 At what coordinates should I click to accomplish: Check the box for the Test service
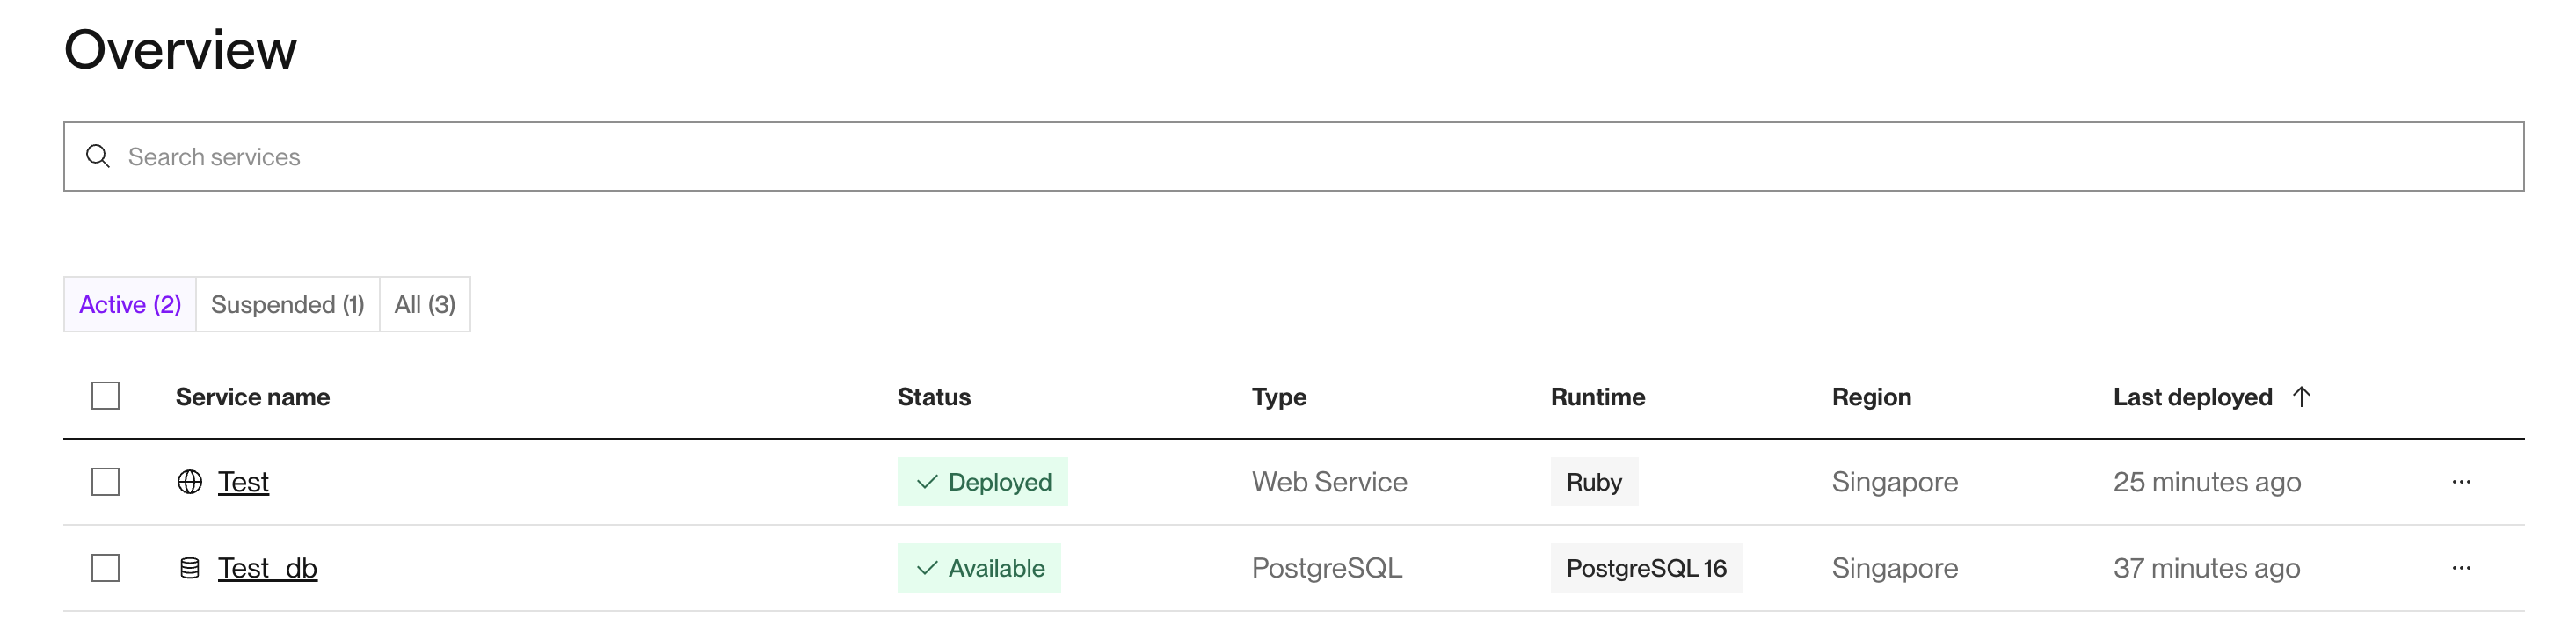point(105,482)
